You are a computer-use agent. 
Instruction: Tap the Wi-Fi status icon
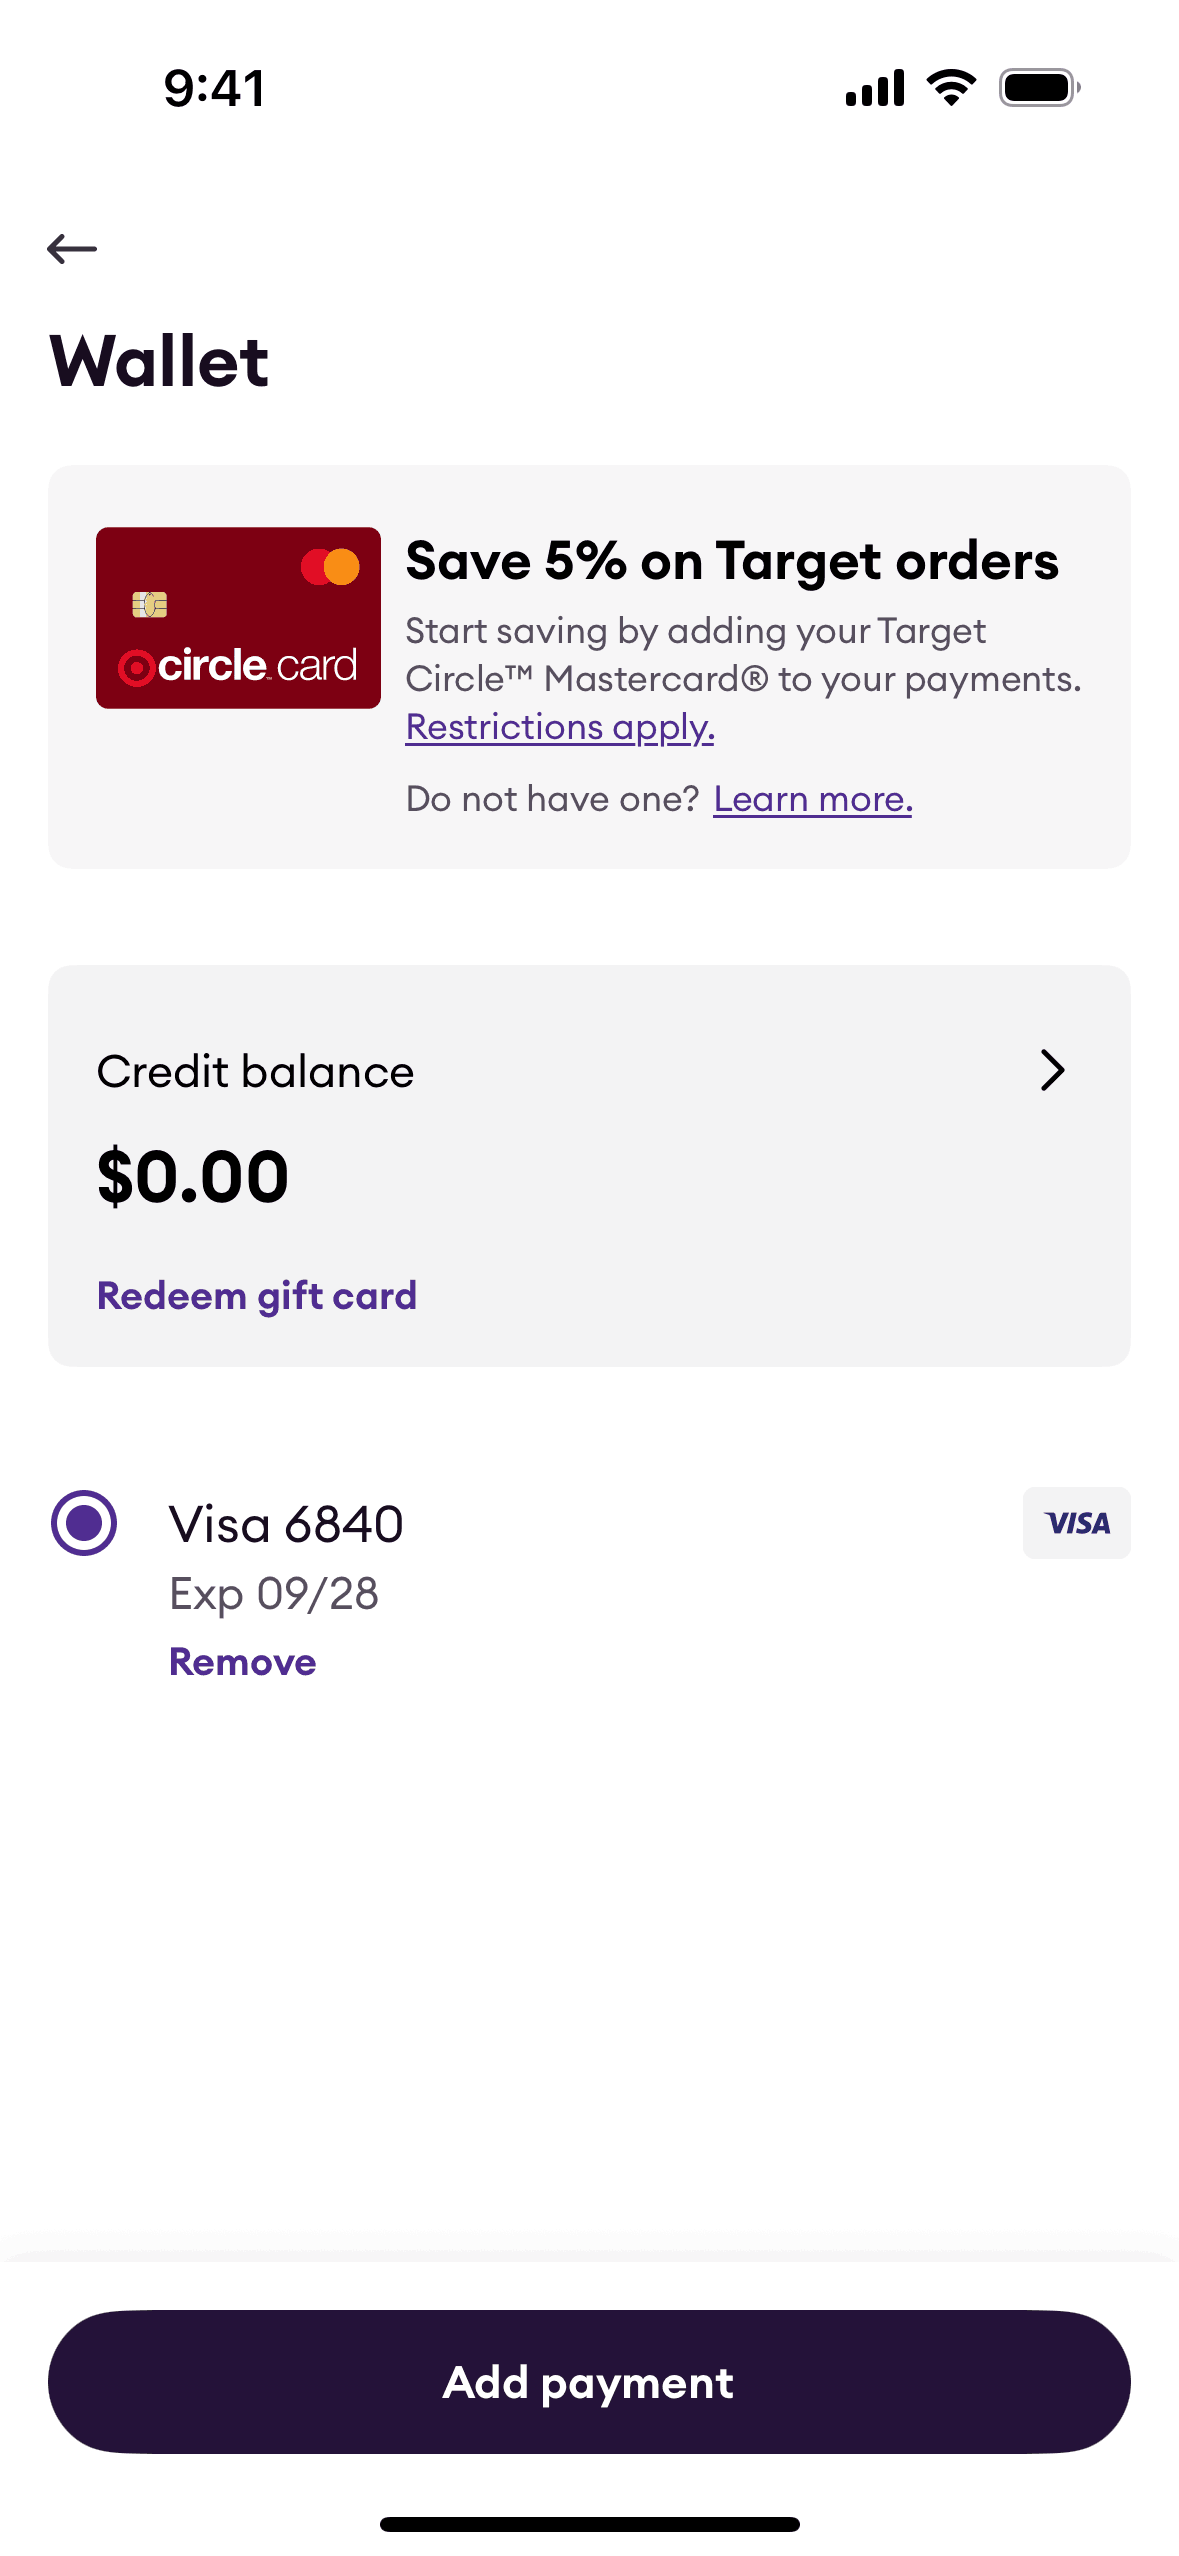(x=951, y=88)
